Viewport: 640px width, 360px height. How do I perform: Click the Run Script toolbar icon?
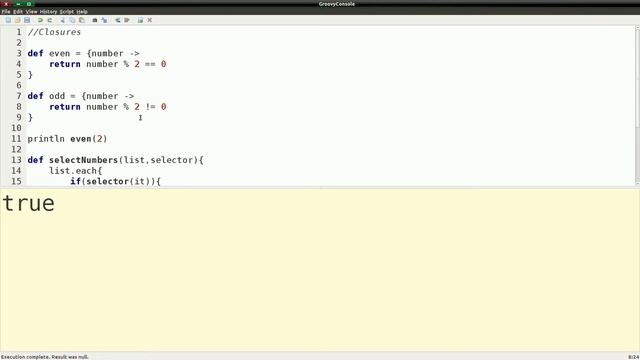[140, 20]
